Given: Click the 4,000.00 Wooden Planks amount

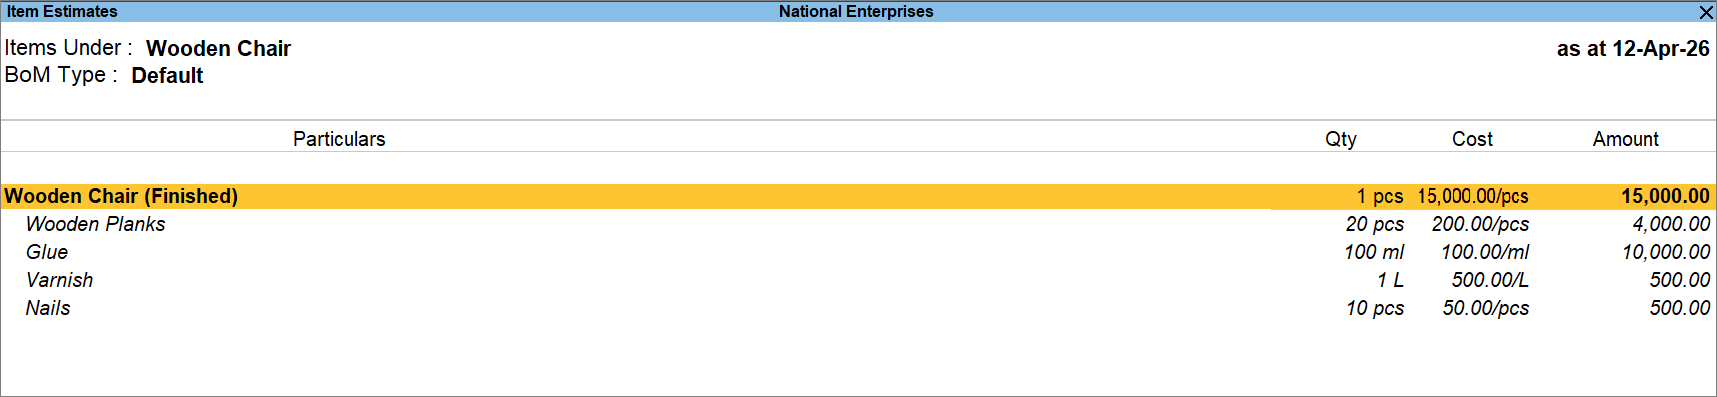Looking at the screenshot, I should tap(1671, 224).
